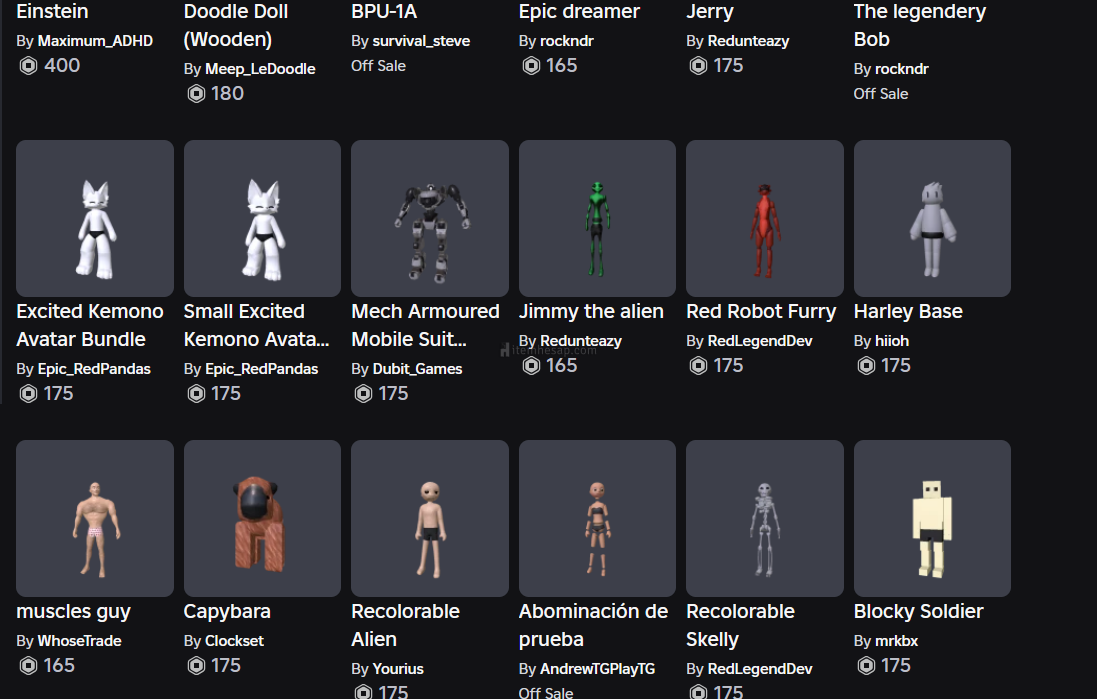The width and height of the screenshot is (1097, 699).
Task: Open Meep_LeDoodle creator profile link
Action: [260, 69]
